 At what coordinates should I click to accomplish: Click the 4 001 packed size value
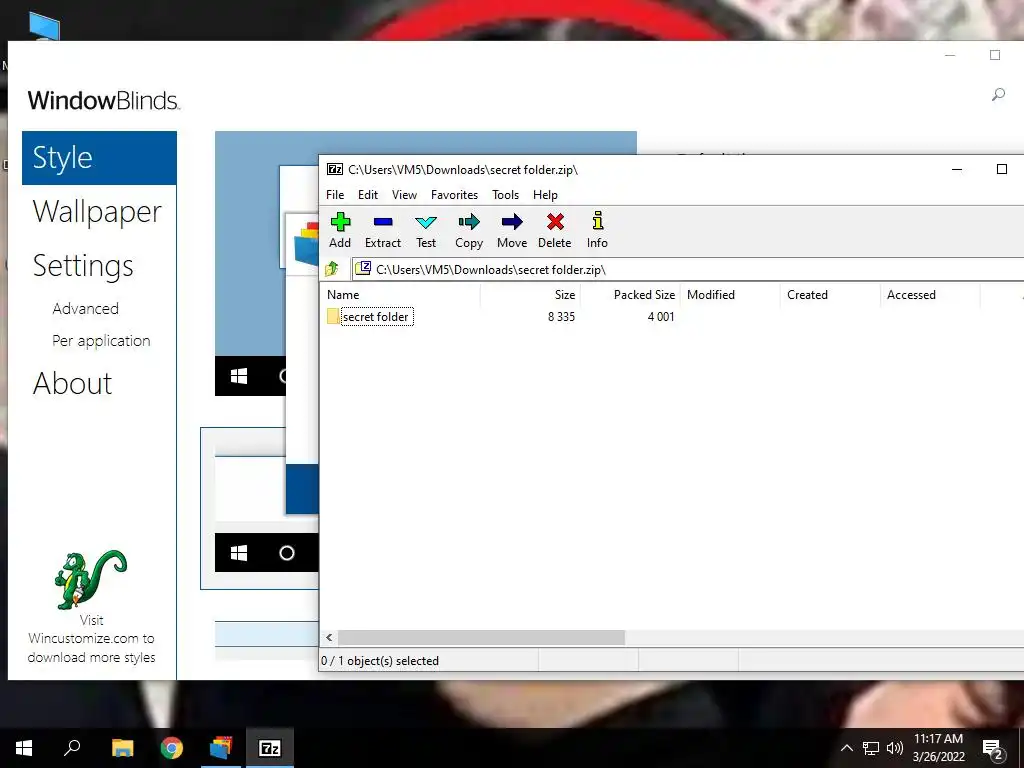pos(661,317)
